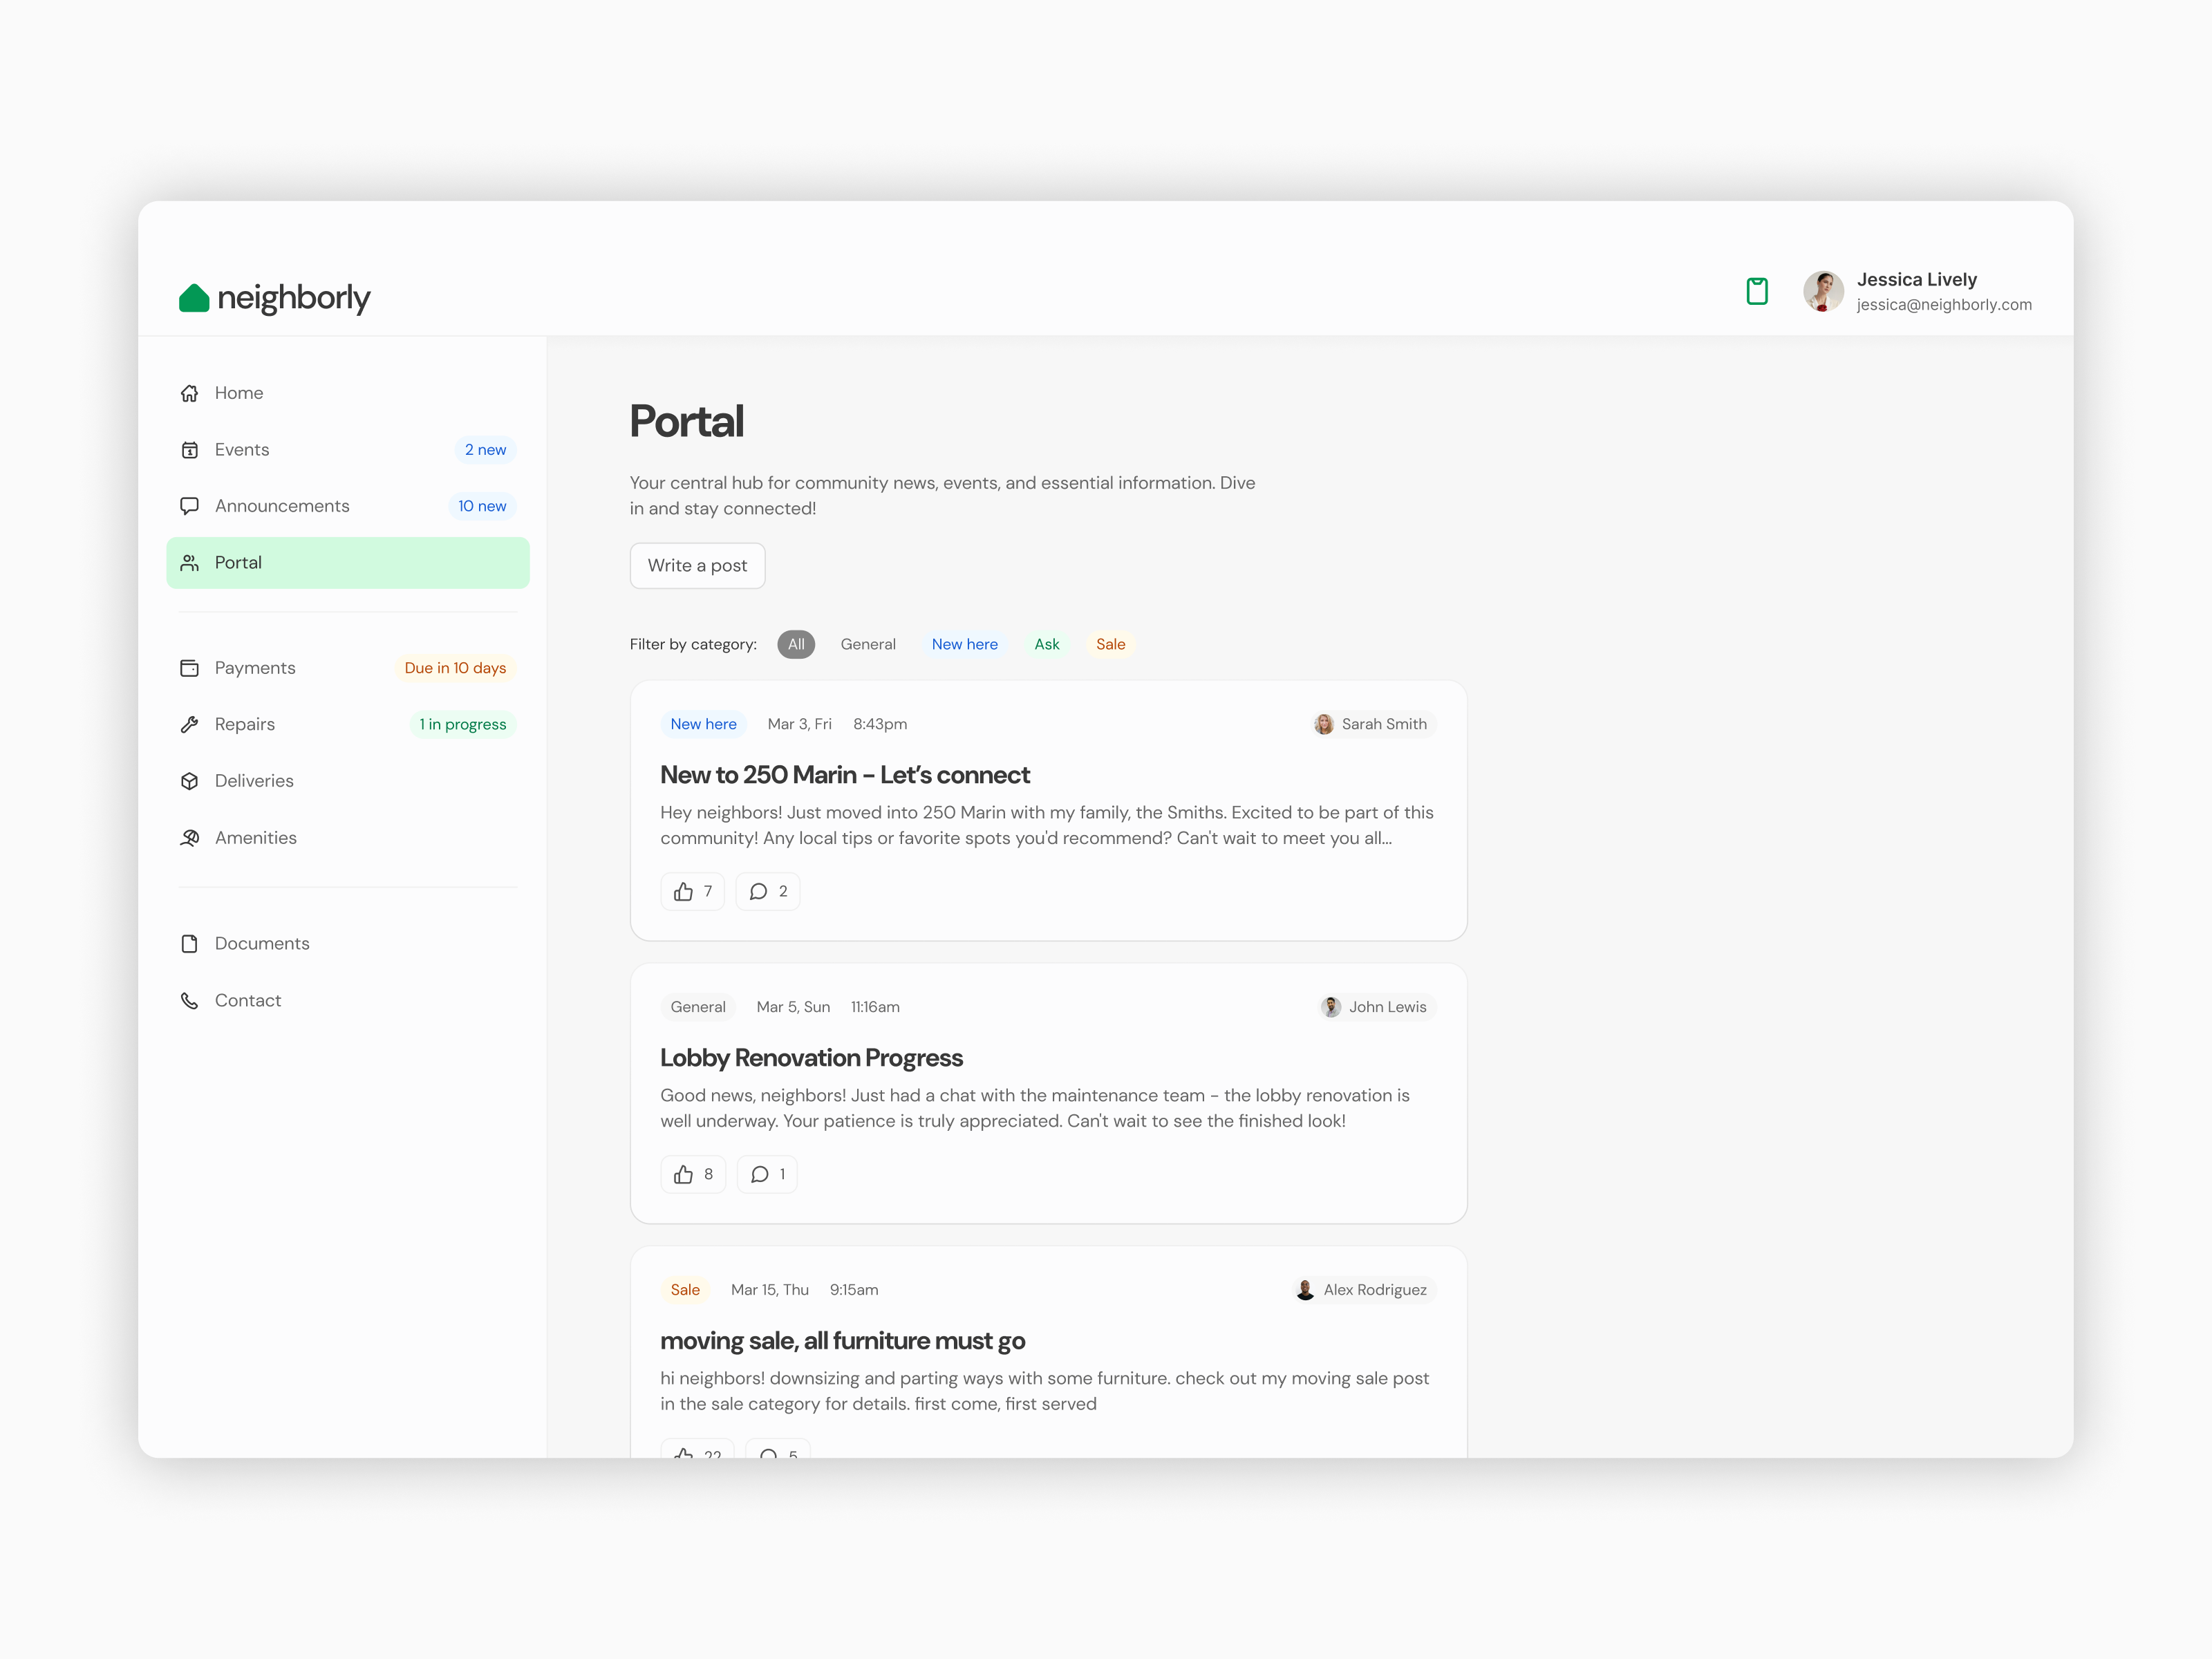Select the All category filter
The width and height of the screenshot is (2212, 1659).
click(796, 644)
